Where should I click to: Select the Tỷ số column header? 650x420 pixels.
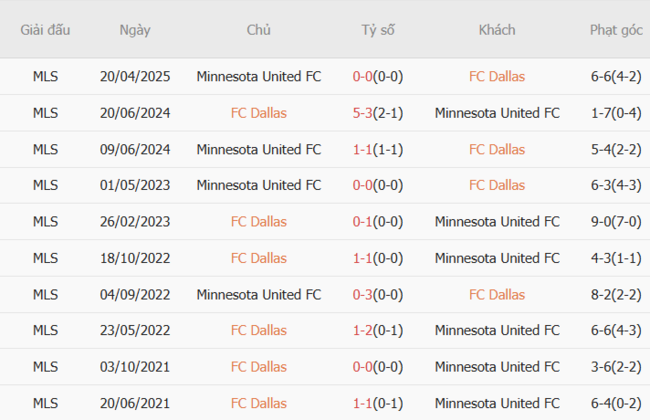(378, 30)
